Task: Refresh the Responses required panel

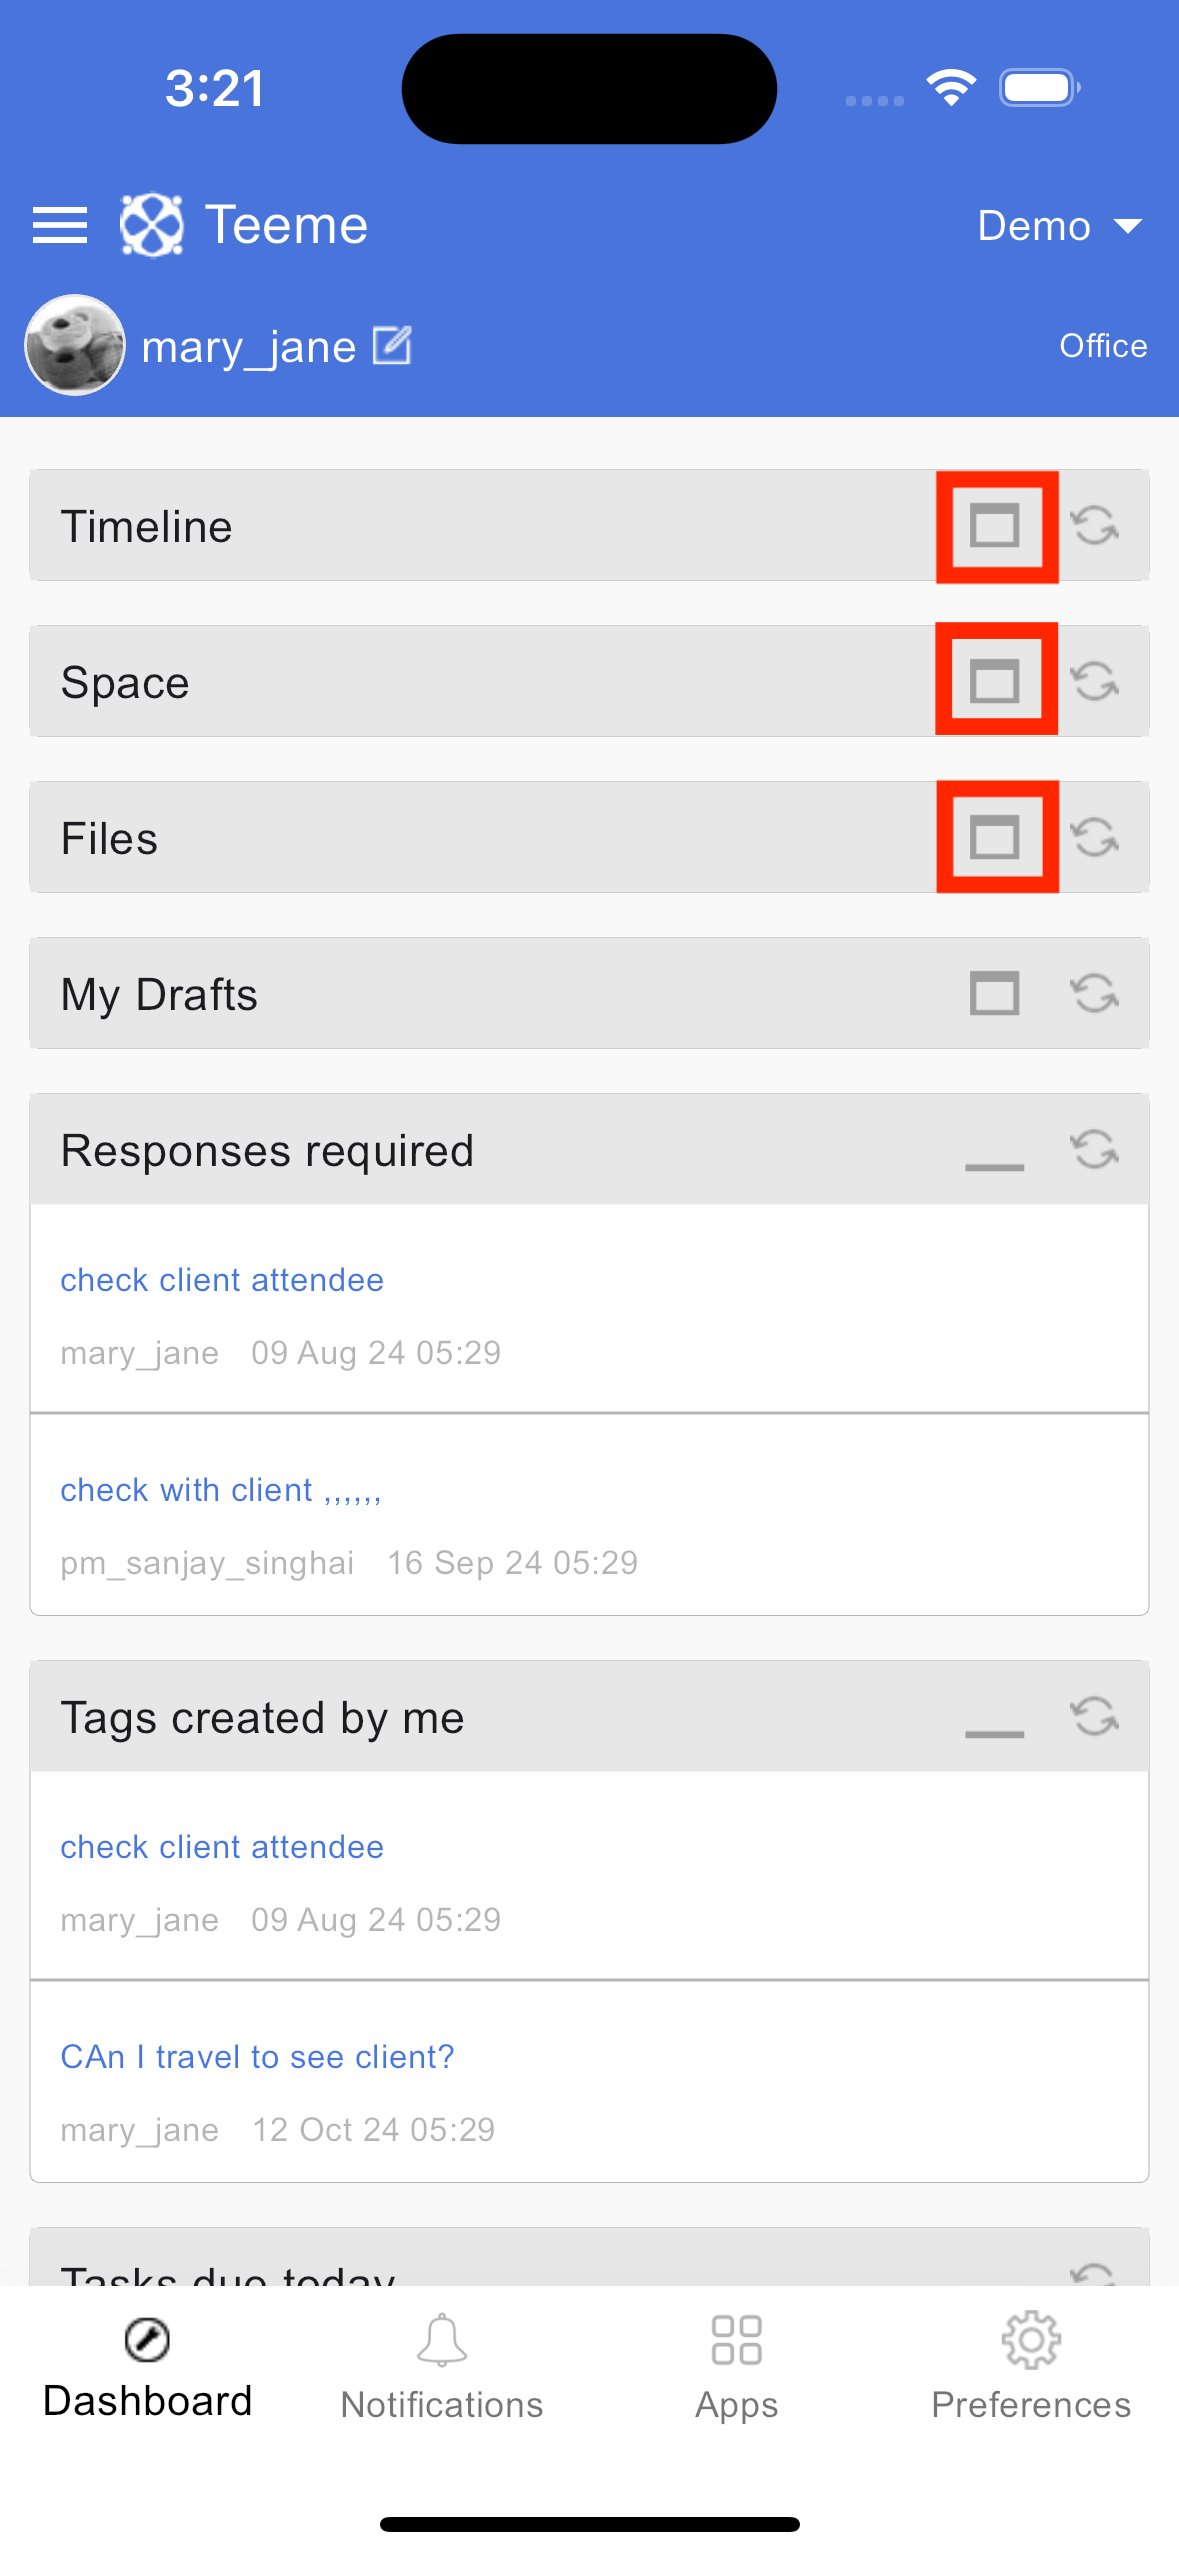Action: (x=1094, y=1149)
